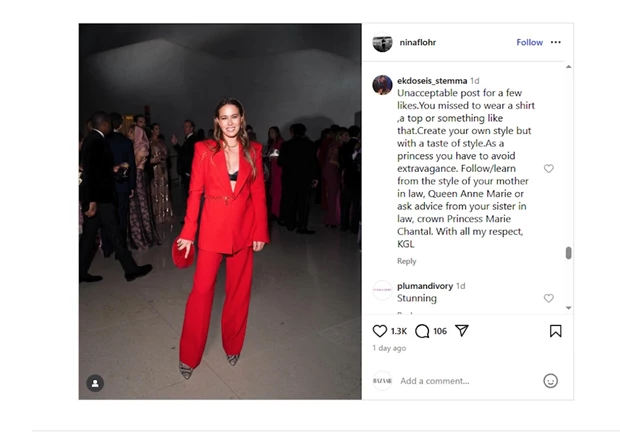Click the scroll down arrow in comments
The height and width of the screenshot is (445, 620).
click(x=569, y=307)
